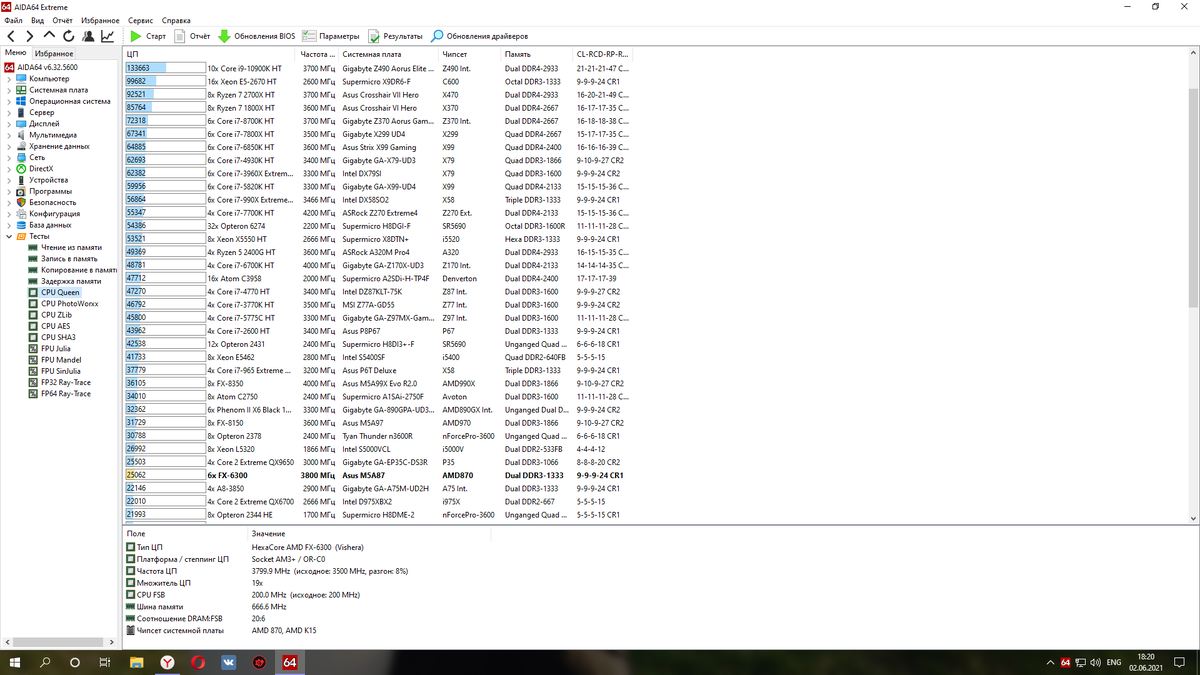Screen dimensions: 1200x675
Task: Go back with the left arrow toolbar icon
Action: click(x=12, y=36)
